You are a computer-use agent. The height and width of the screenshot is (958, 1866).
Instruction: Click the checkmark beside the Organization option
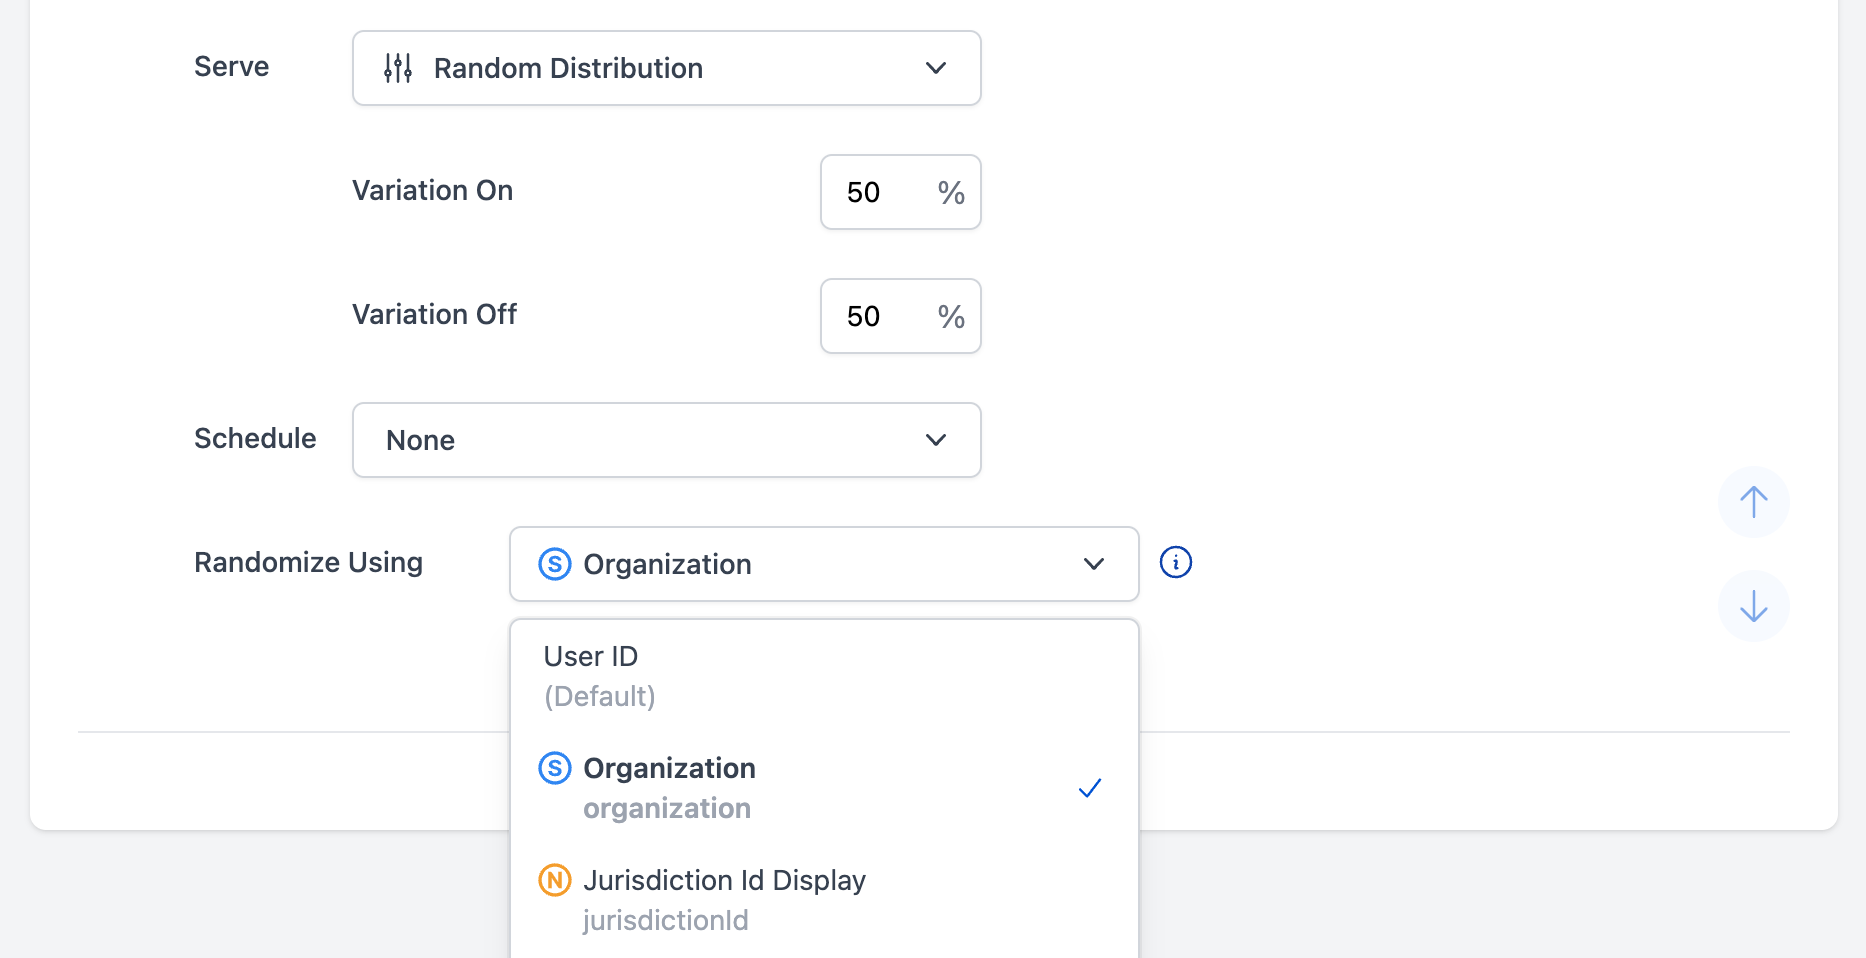(1089, 788)
